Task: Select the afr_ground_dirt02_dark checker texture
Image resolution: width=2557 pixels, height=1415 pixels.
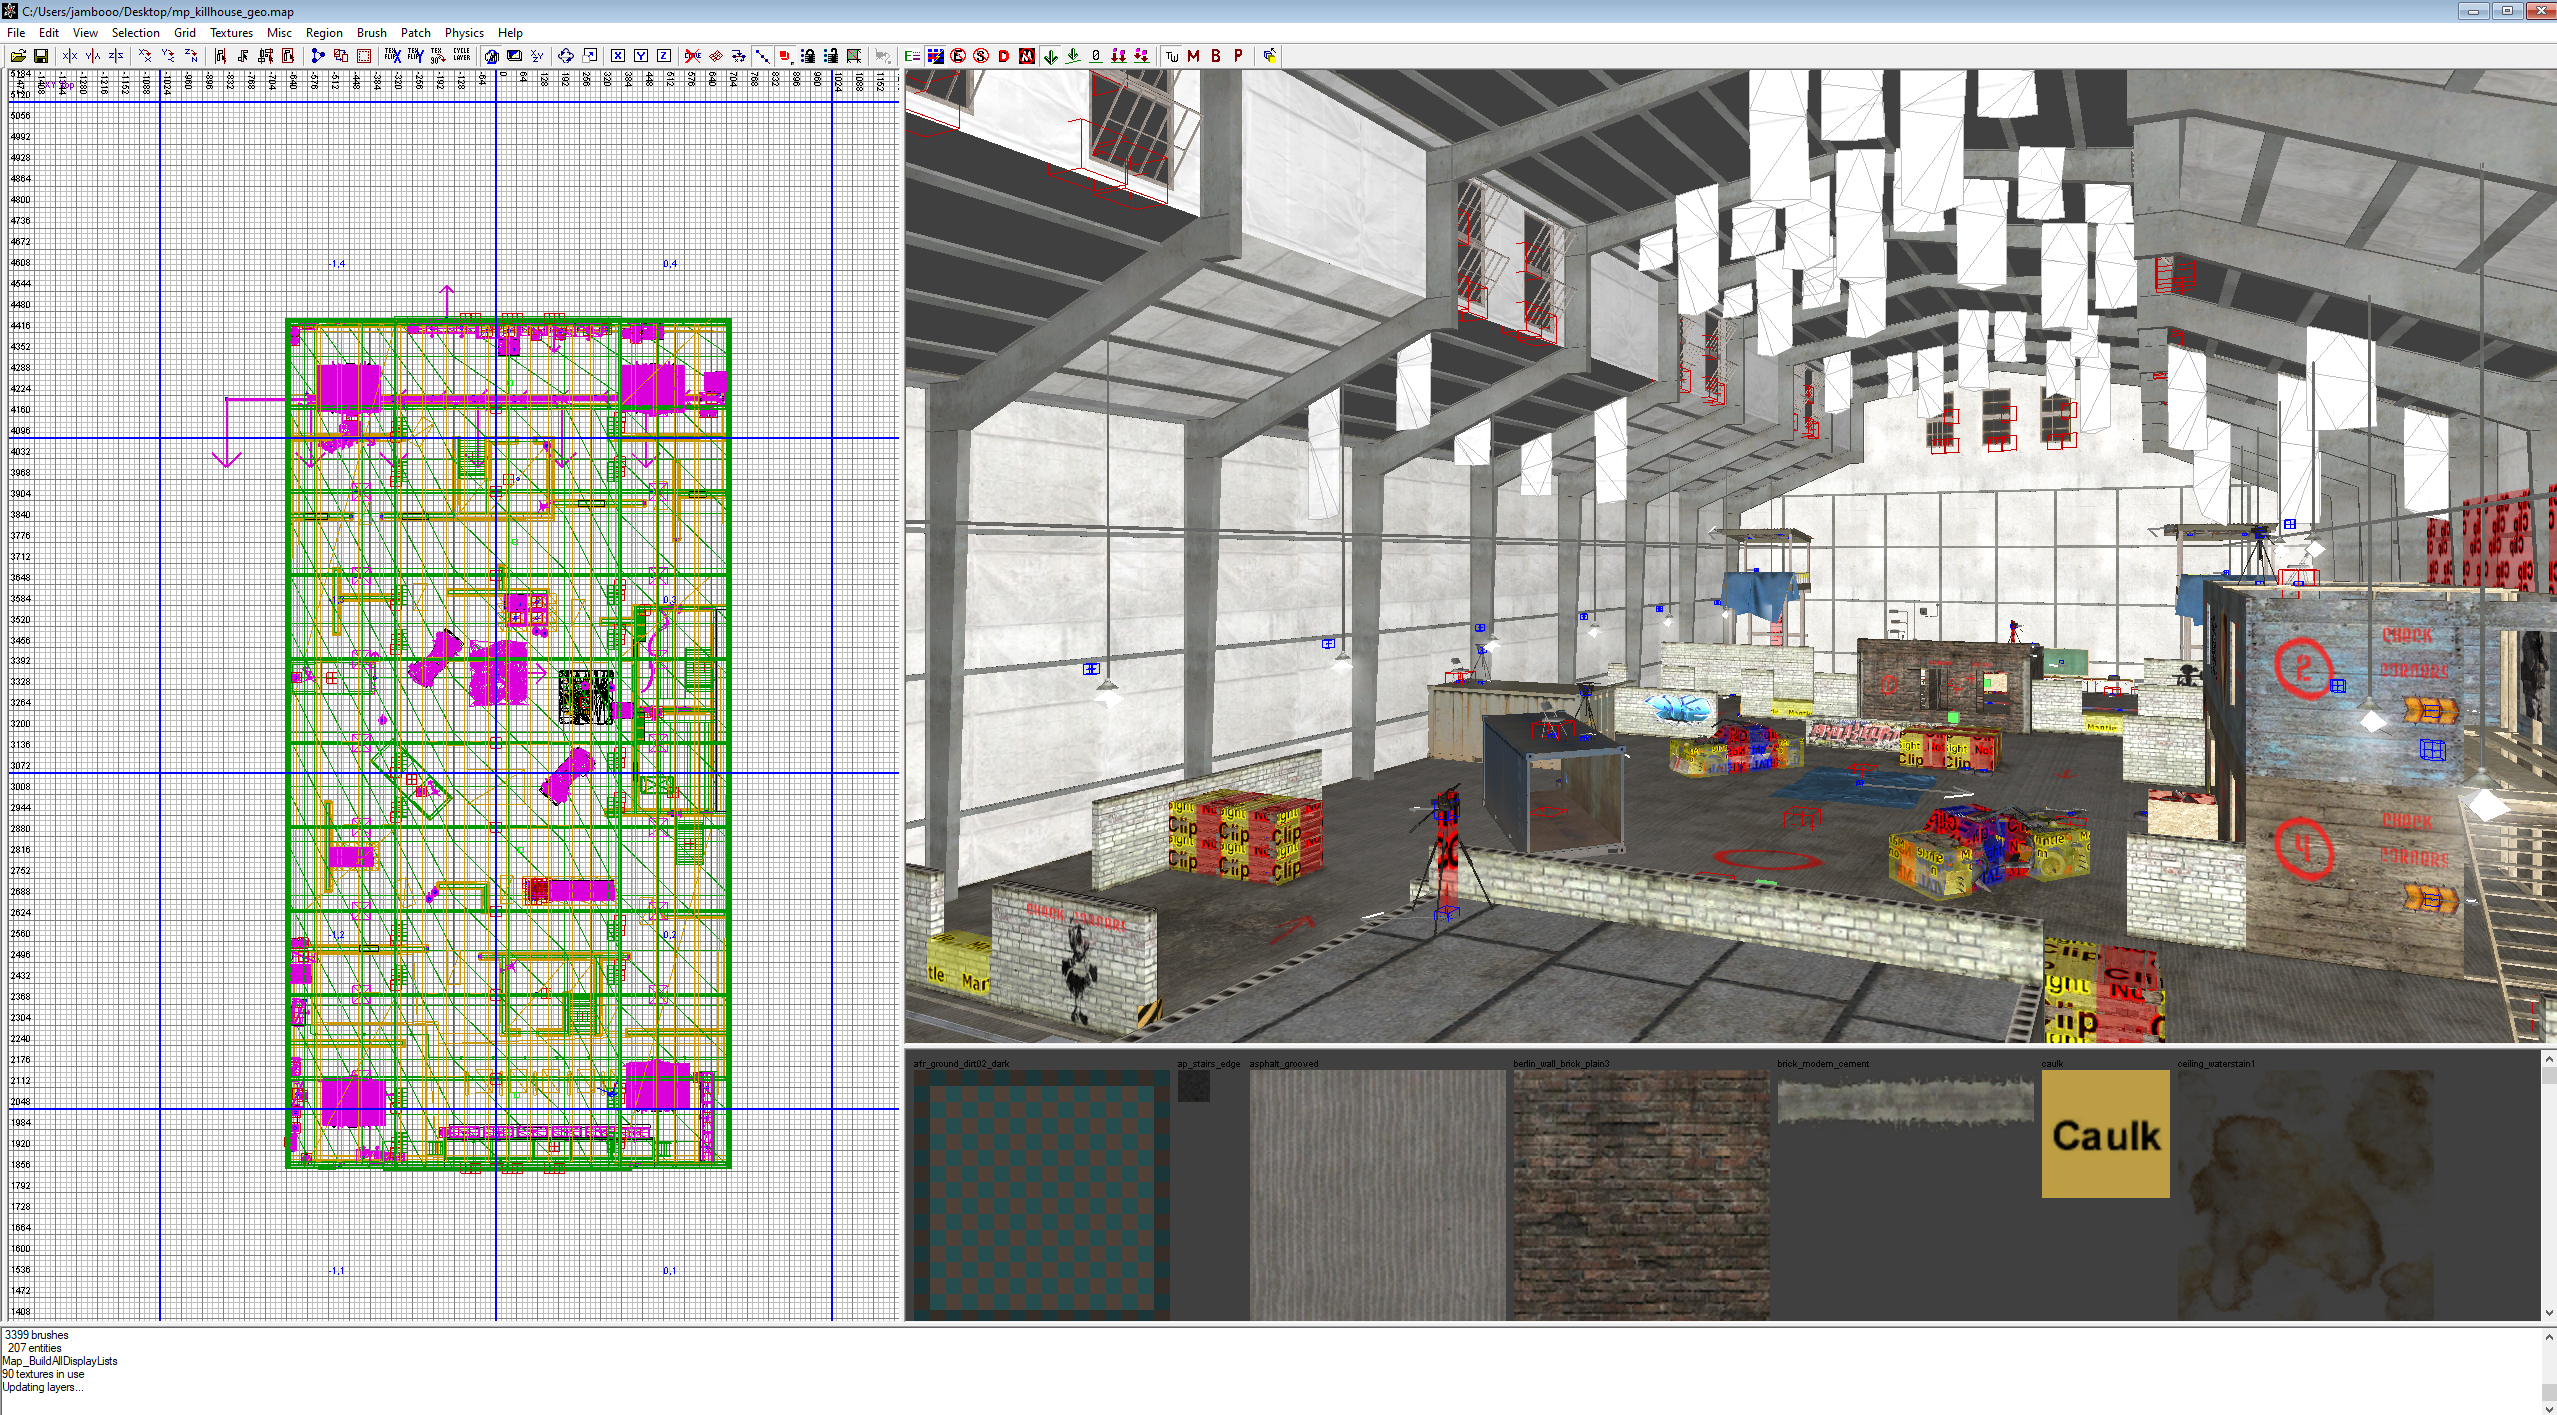Action: pyautogui.click(x=1041, y=1195)
